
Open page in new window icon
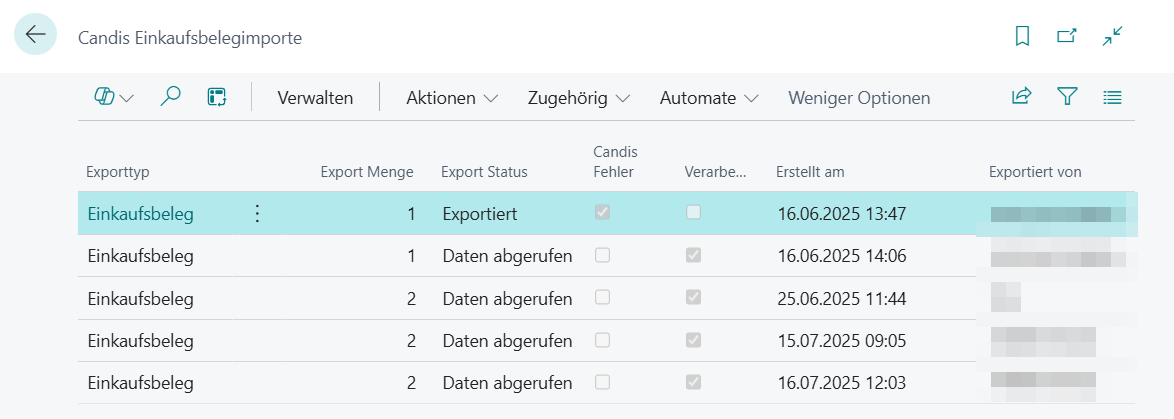pos(1067,36)
